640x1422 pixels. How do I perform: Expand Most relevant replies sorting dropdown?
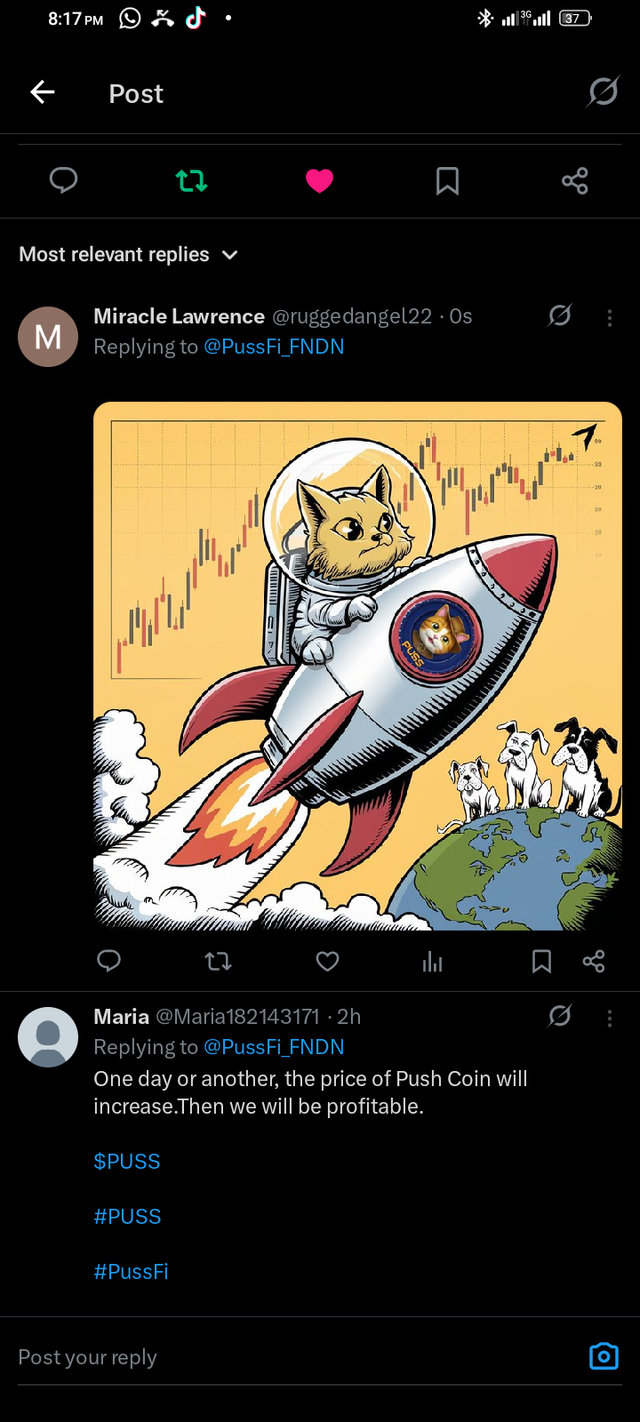pyautogui.click(x=129, y=254)
